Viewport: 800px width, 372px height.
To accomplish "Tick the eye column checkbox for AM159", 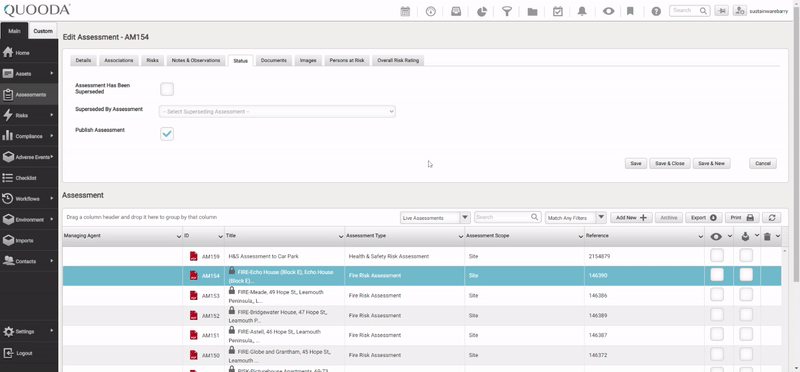I will pyautogui.click(x=717, y=255).
